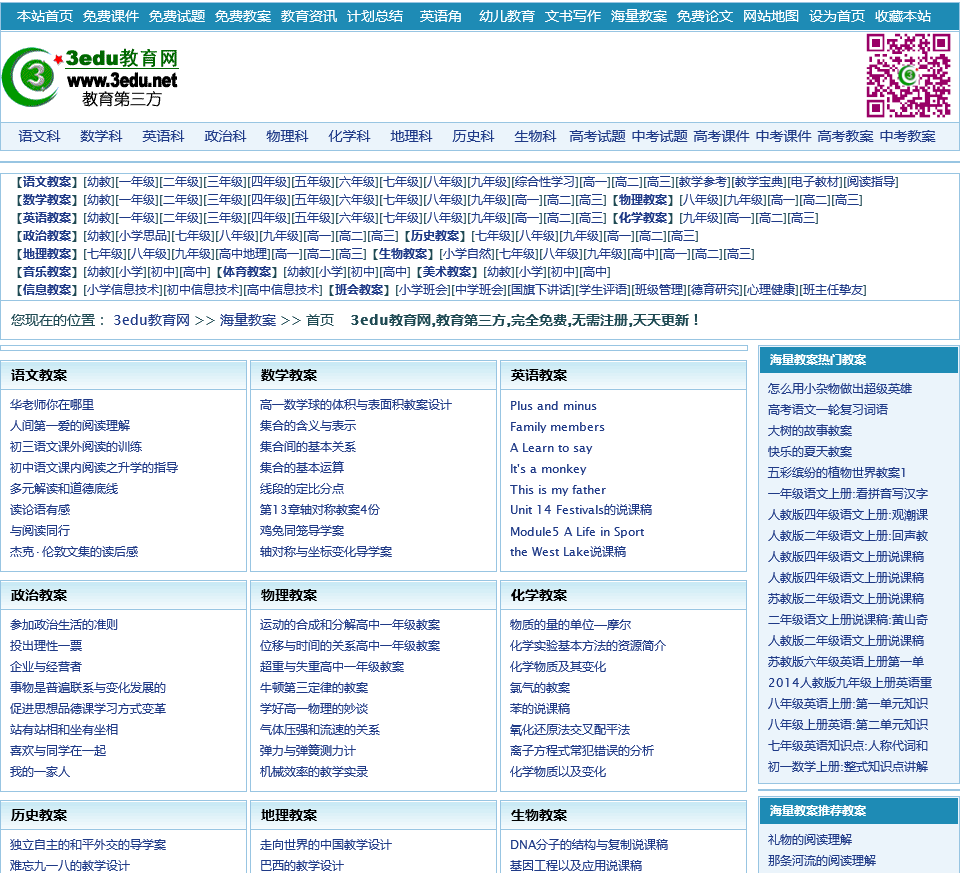Click 政治教案 section header
Viewport: 960px width, 873px height.
[x=39, y=595]
